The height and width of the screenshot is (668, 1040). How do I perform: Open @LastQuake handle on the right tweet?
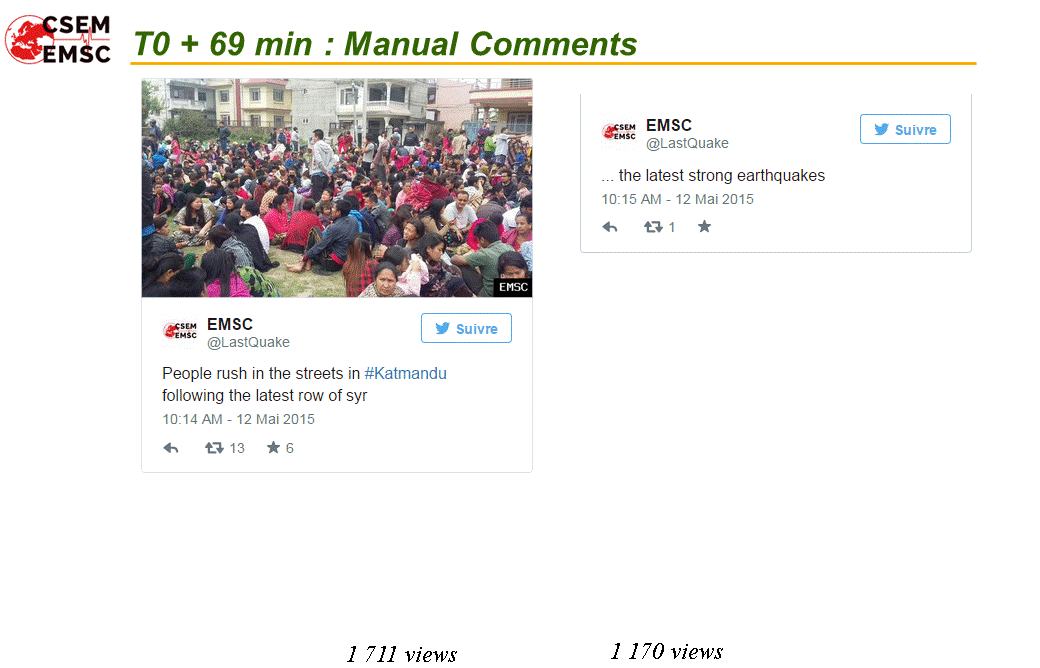pos(687,143)
